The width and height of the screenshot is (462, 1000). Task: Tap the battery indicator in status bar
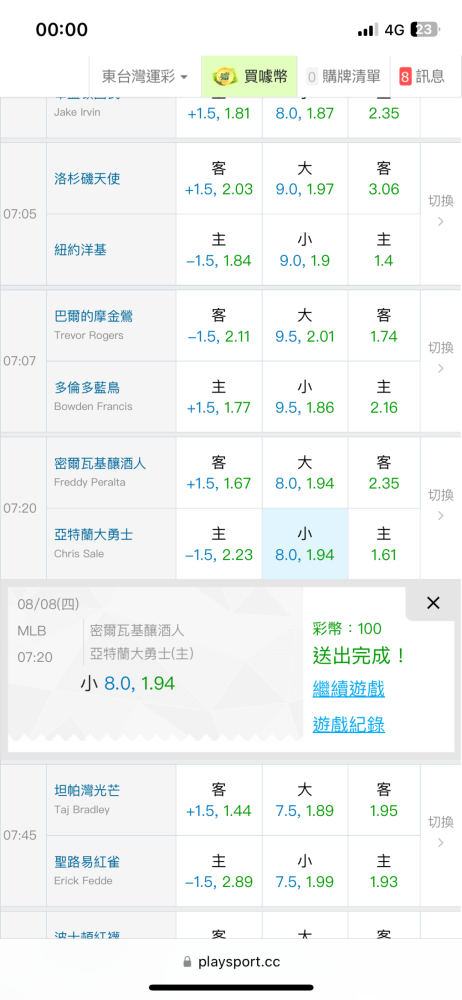[x=425, y=29]
